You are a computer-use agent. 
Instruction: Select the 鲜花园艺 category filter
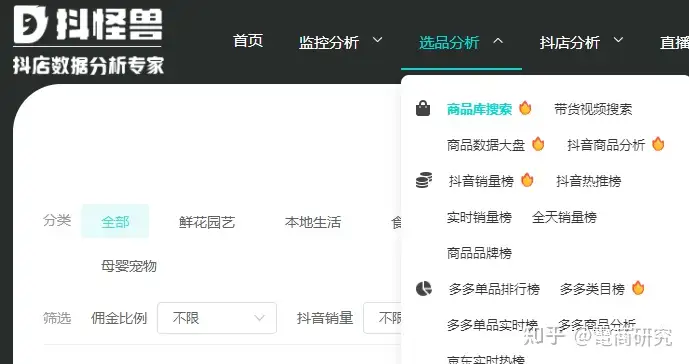tap(207, 222)
